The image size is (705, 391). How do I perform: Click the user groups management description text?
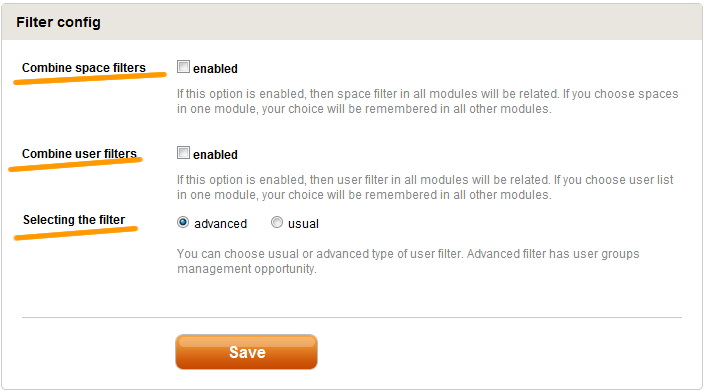tap(408, 261)
